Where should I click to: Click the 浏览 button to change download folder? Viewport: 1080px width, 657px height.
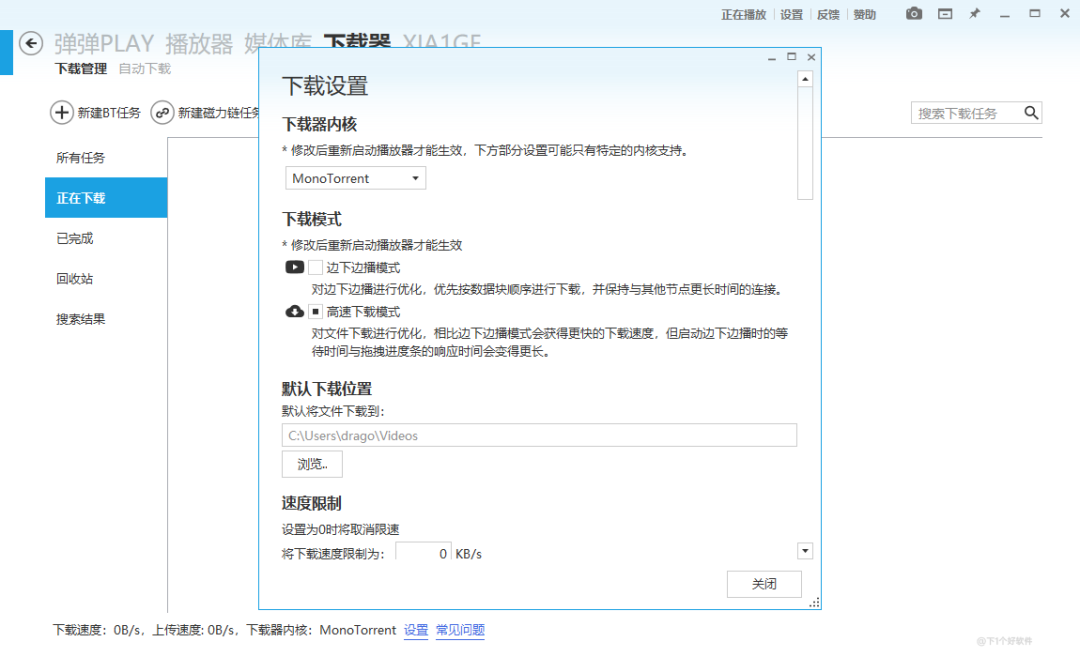tap(311, 464)
